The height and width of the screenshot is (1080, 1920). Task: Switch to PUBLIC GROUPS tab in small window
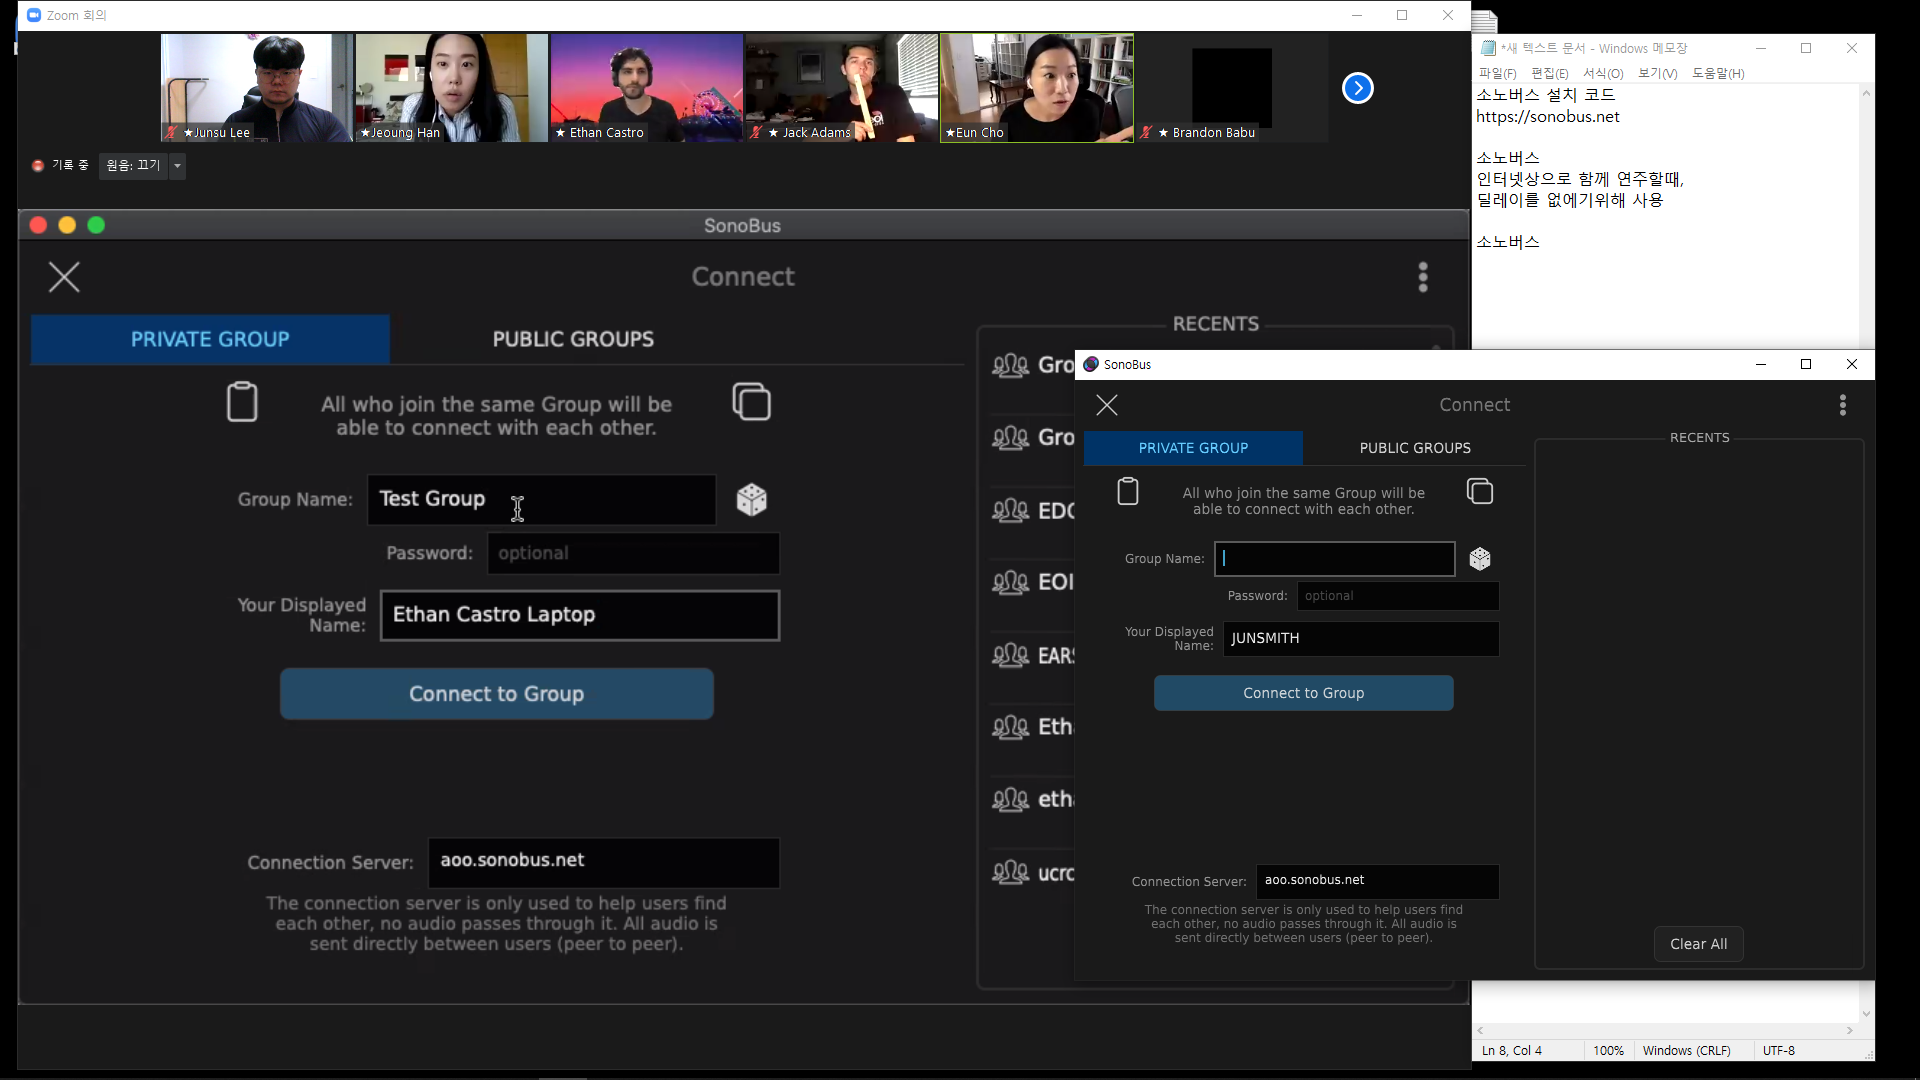click(1414, 448)
